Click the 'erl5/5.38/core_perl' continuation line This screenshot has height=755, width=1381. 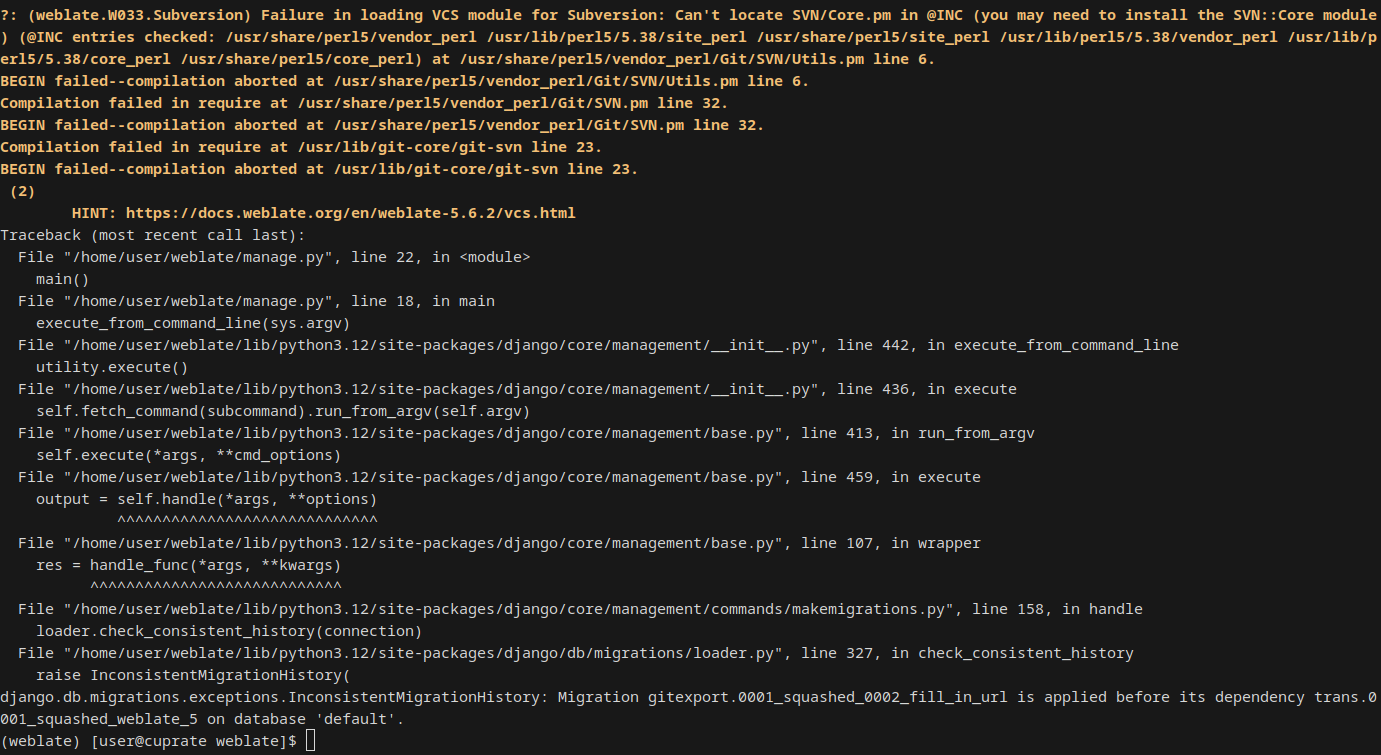pos(468,59)
